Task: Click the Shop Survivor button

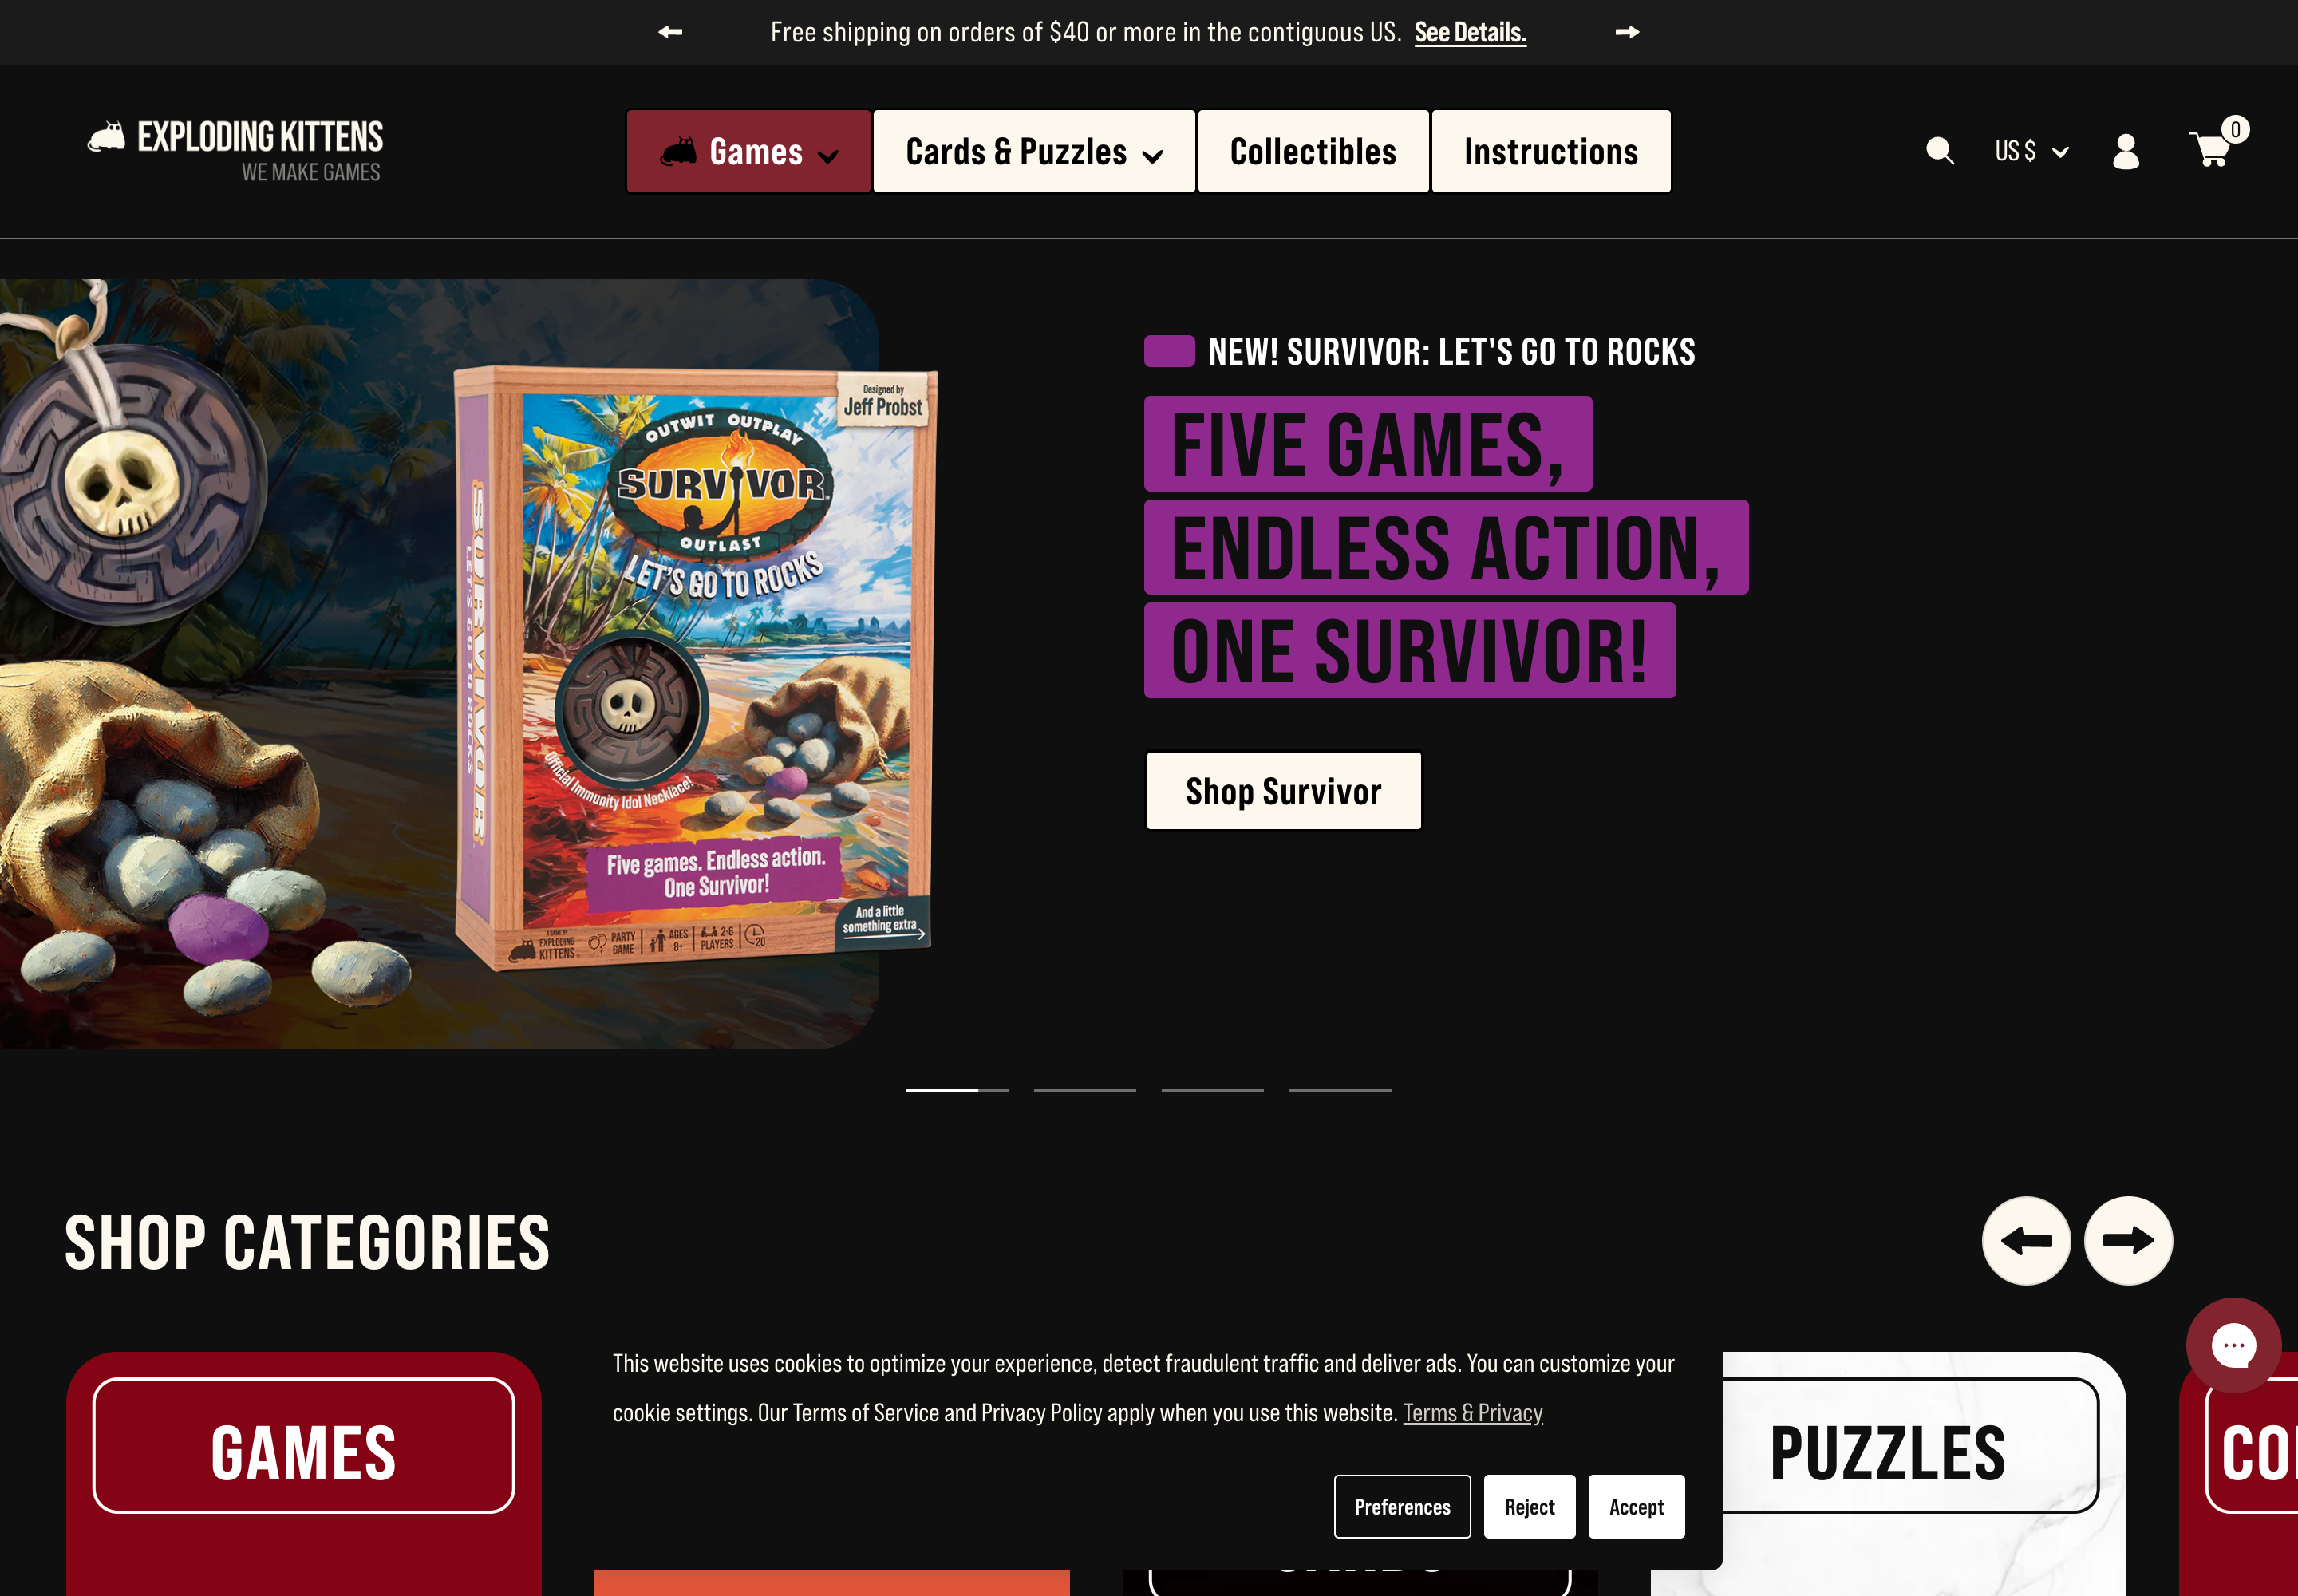Action: coord(1283,791)
